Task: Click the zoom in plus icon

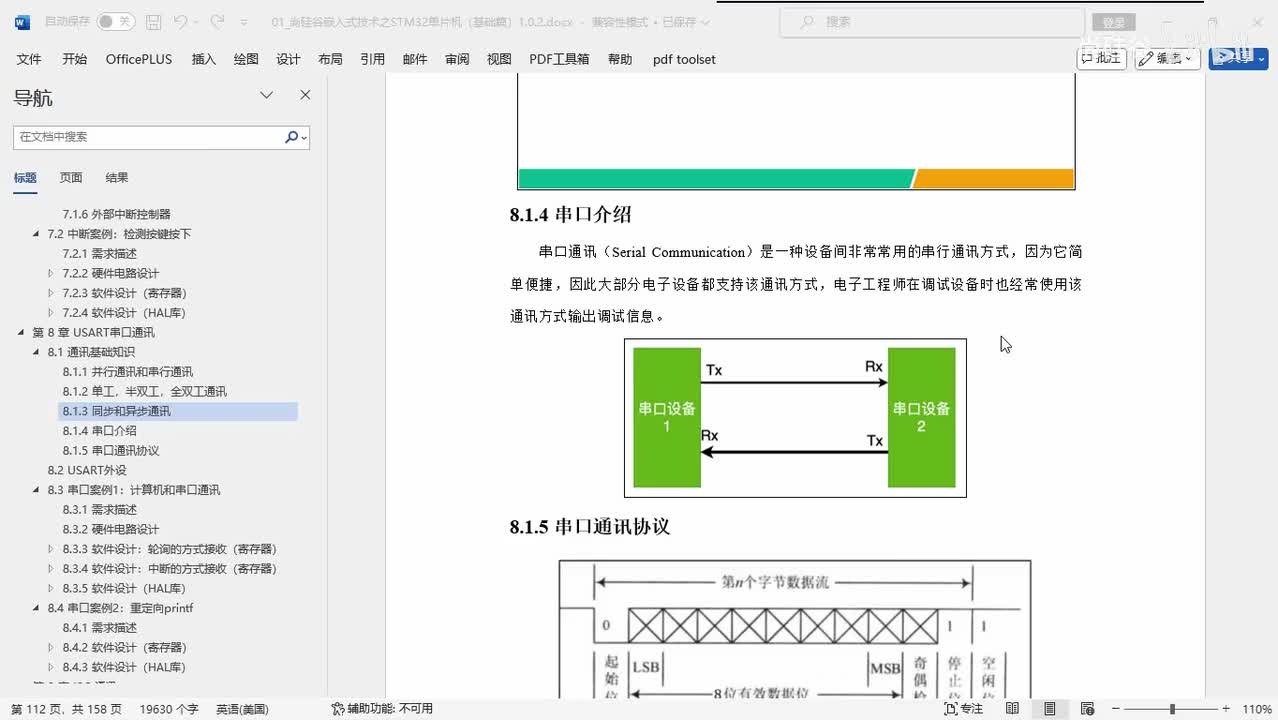Action: pos(1227,709)
